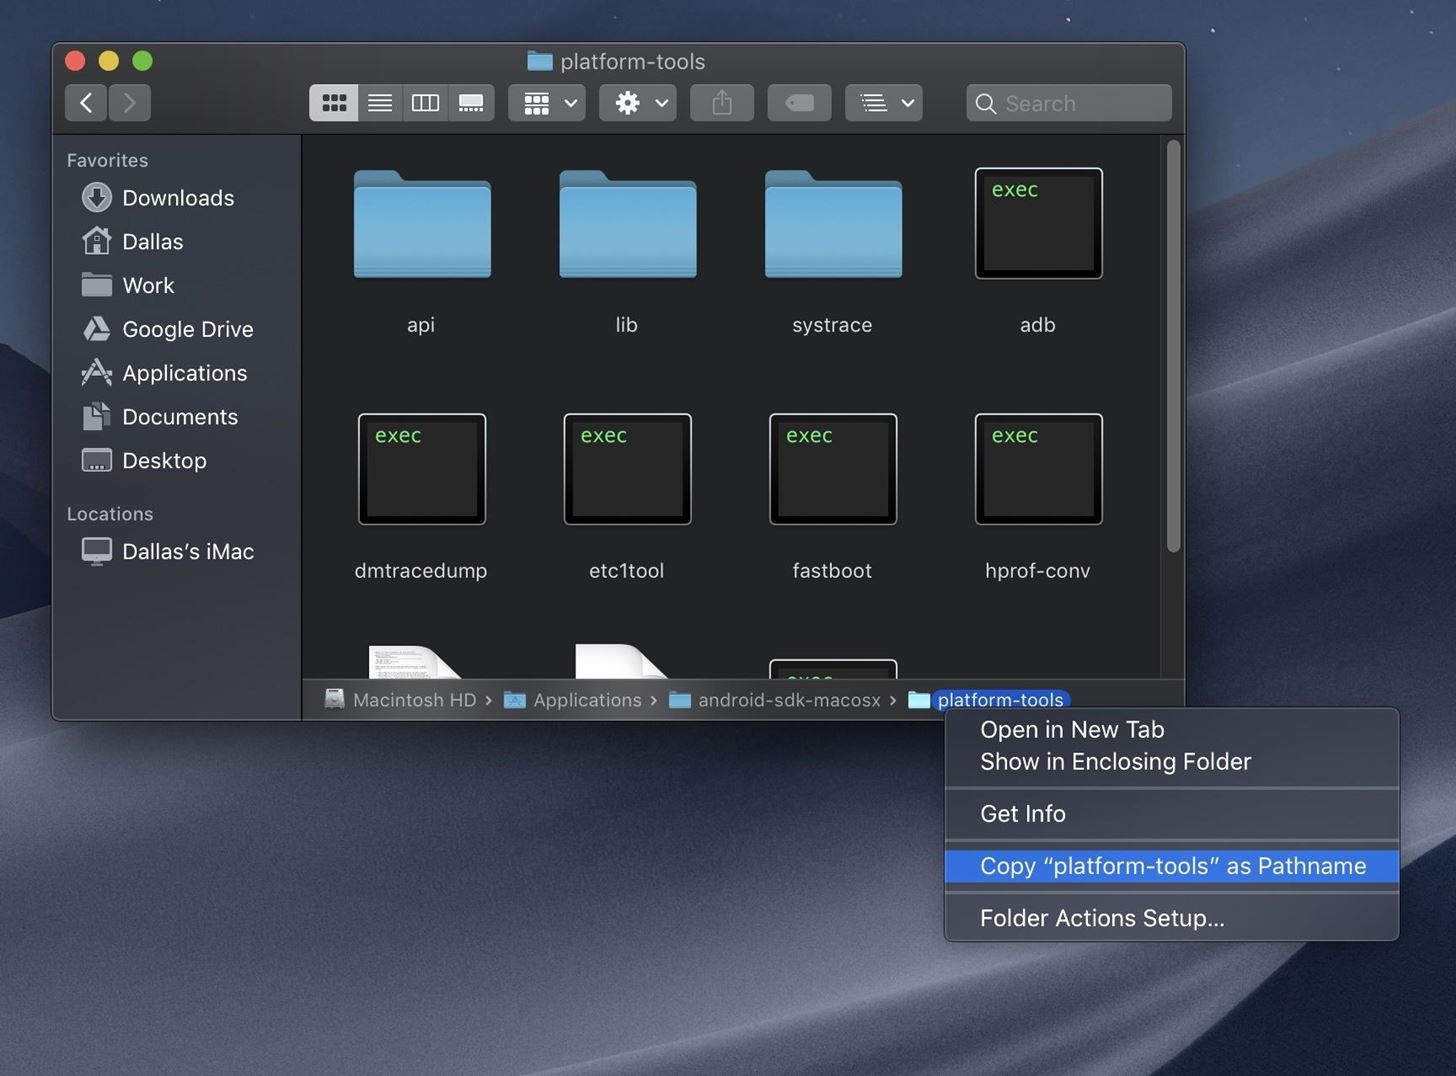Select the adb executable file

click(x=1038, y=224)
